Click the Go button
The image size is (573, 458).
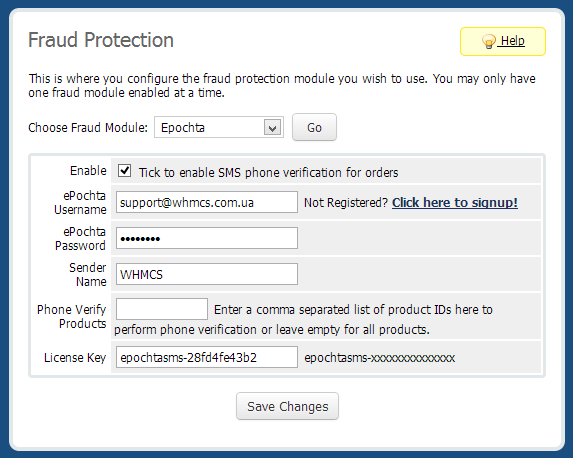coord(314,127)
